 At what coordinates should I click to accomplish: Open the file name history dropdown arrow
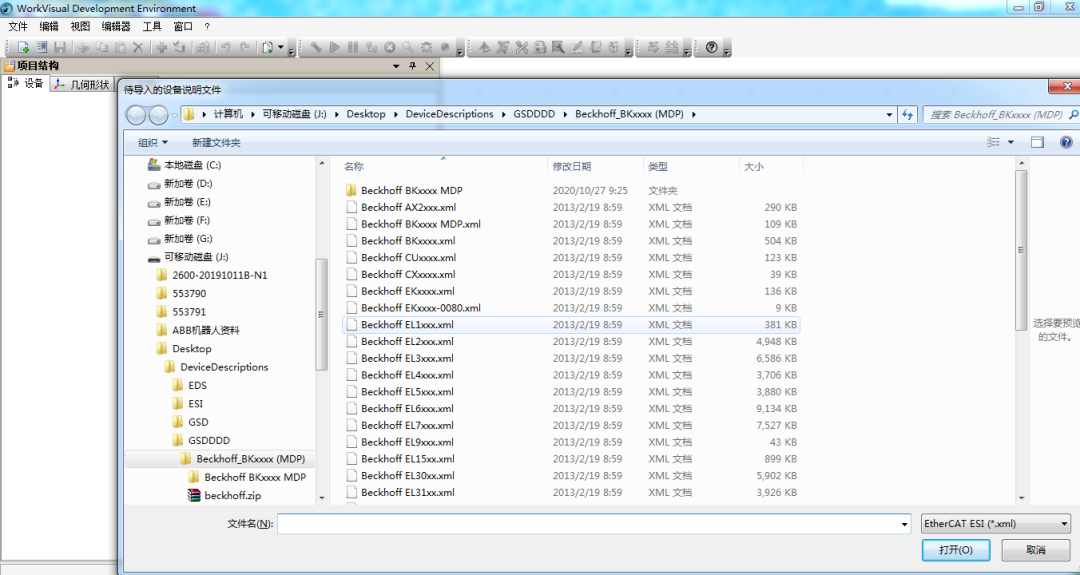[904, 525]
